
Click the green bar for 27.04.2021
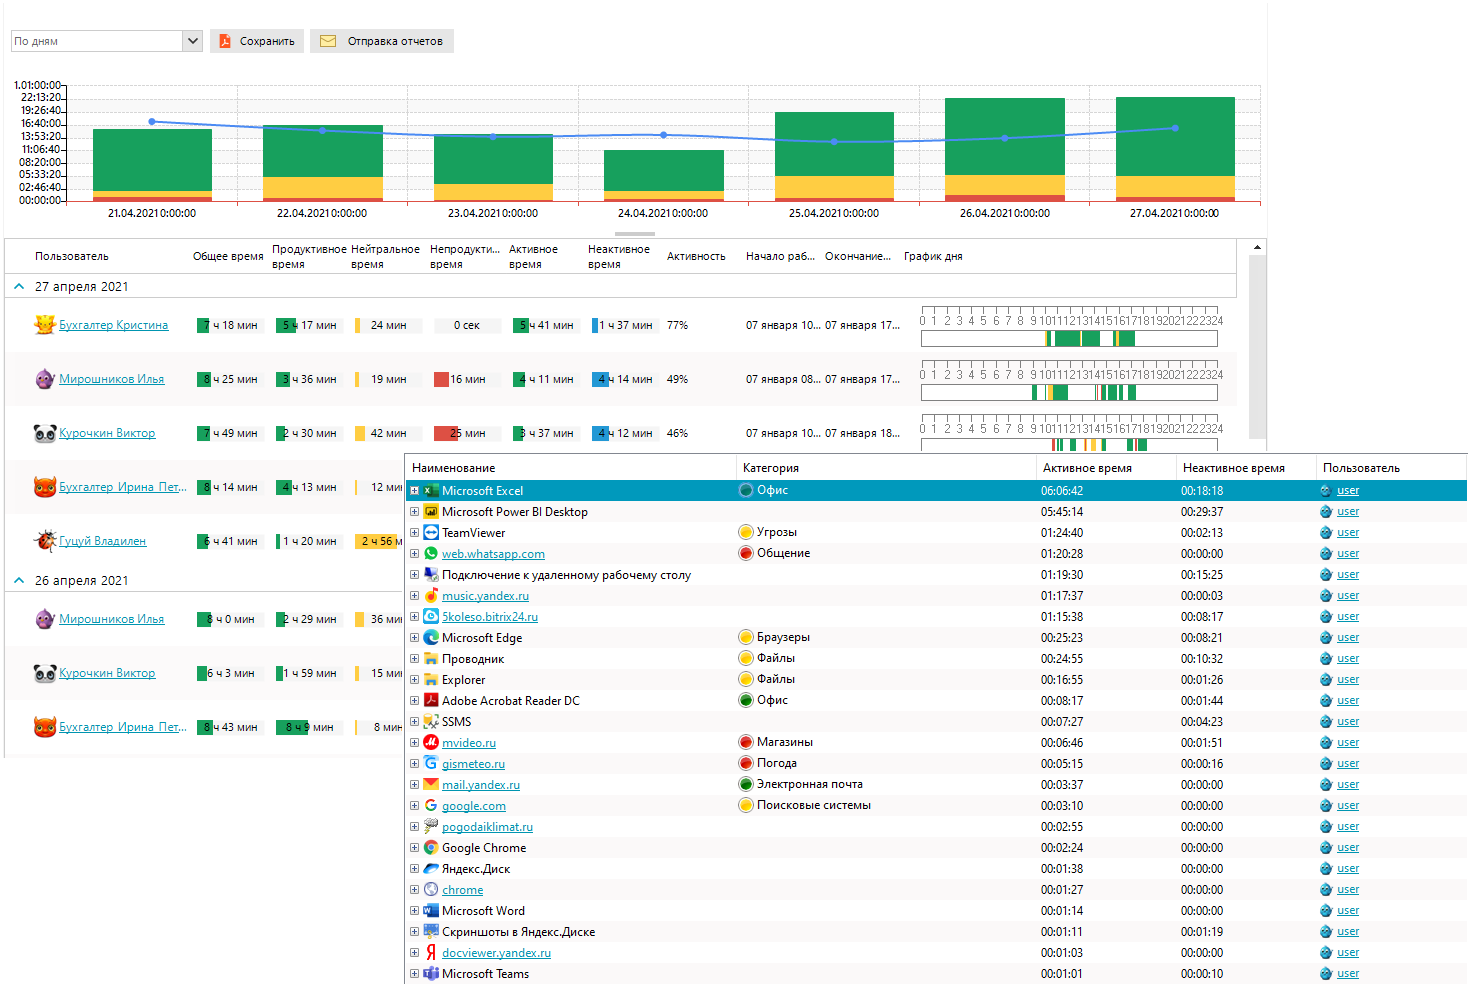1175,136
